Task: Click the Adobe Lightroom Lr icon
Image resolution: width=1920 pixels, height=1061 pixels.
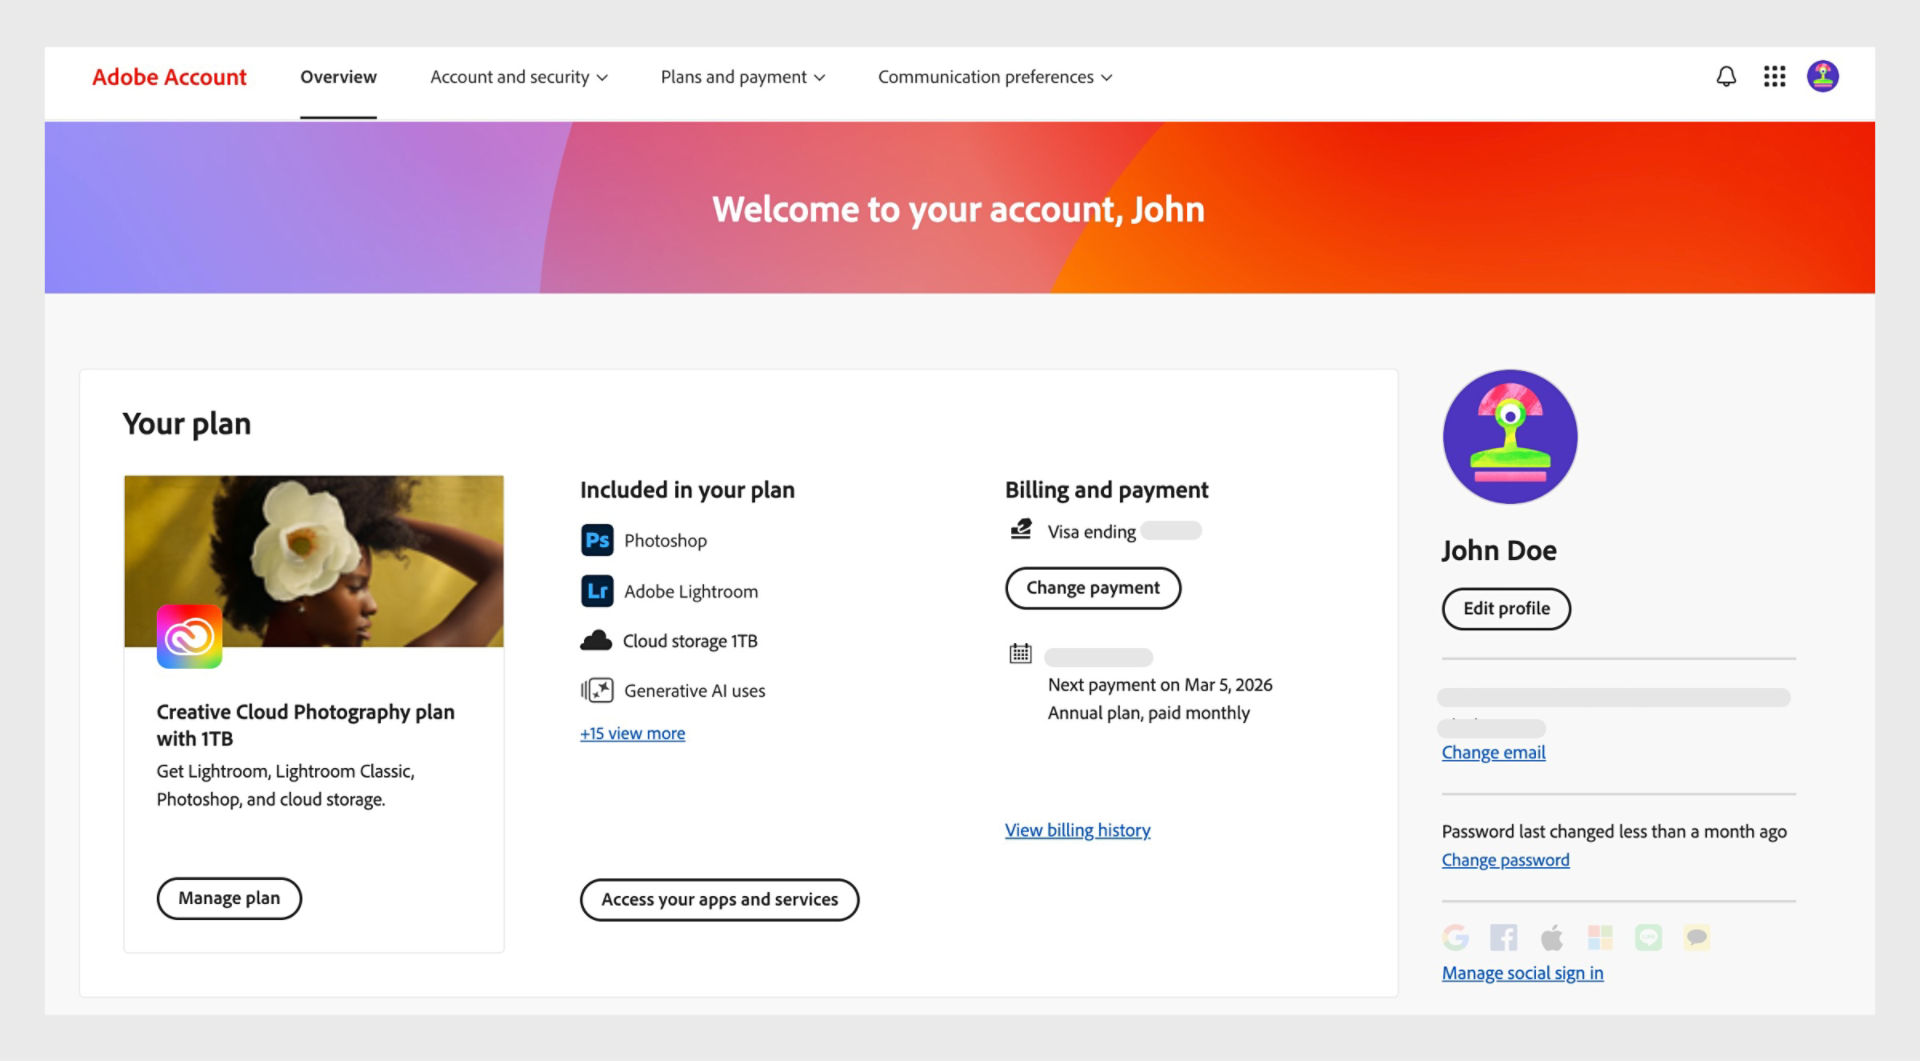Action: pos(597,591)
